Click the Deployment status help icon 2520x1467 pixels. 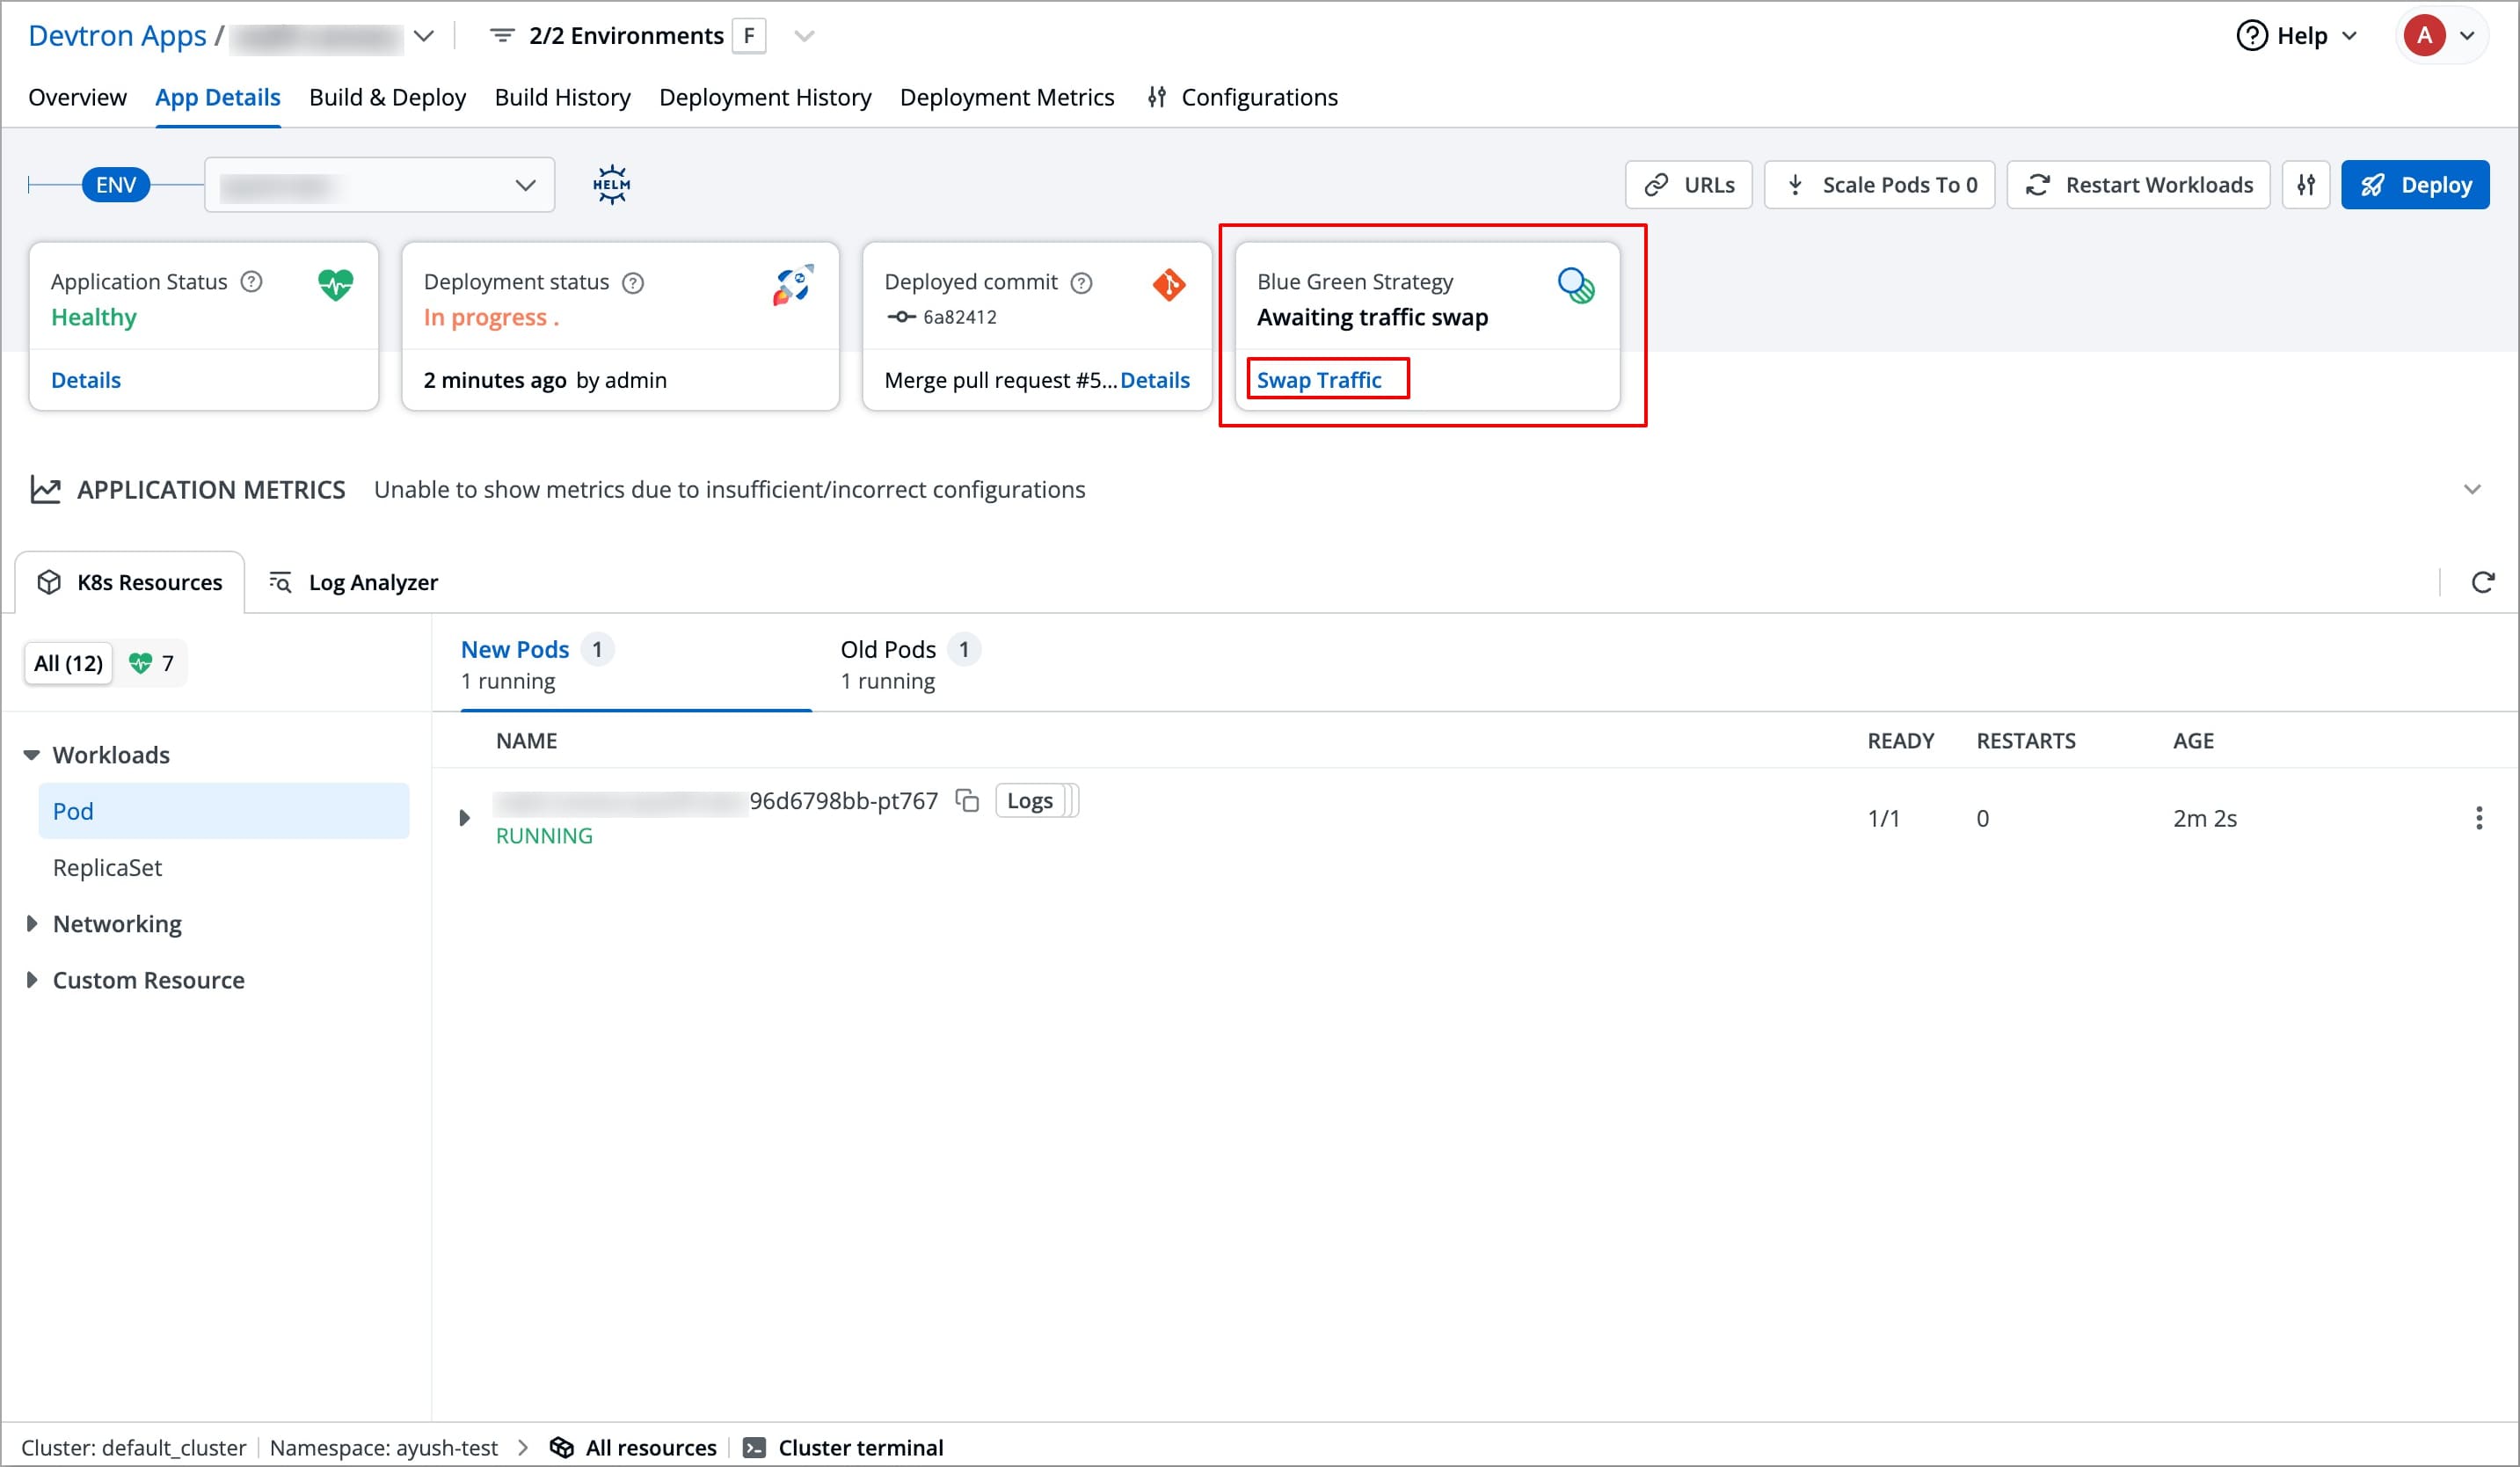(x=633, y=283)
